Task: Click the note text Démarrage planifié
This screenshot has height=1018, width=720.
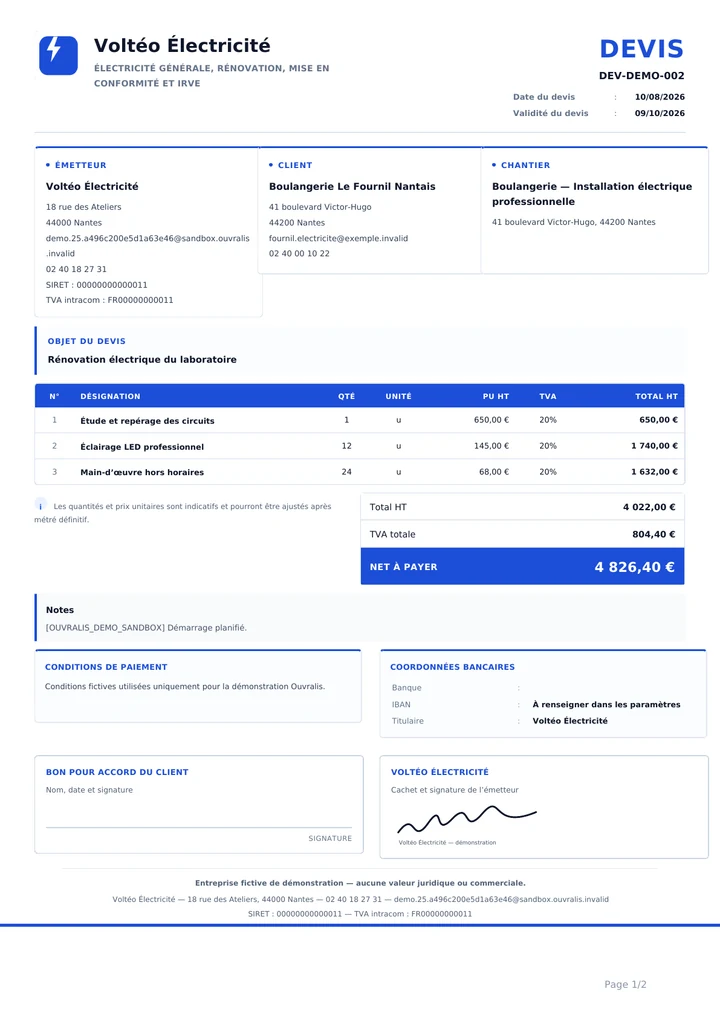Action: point(207,628)
